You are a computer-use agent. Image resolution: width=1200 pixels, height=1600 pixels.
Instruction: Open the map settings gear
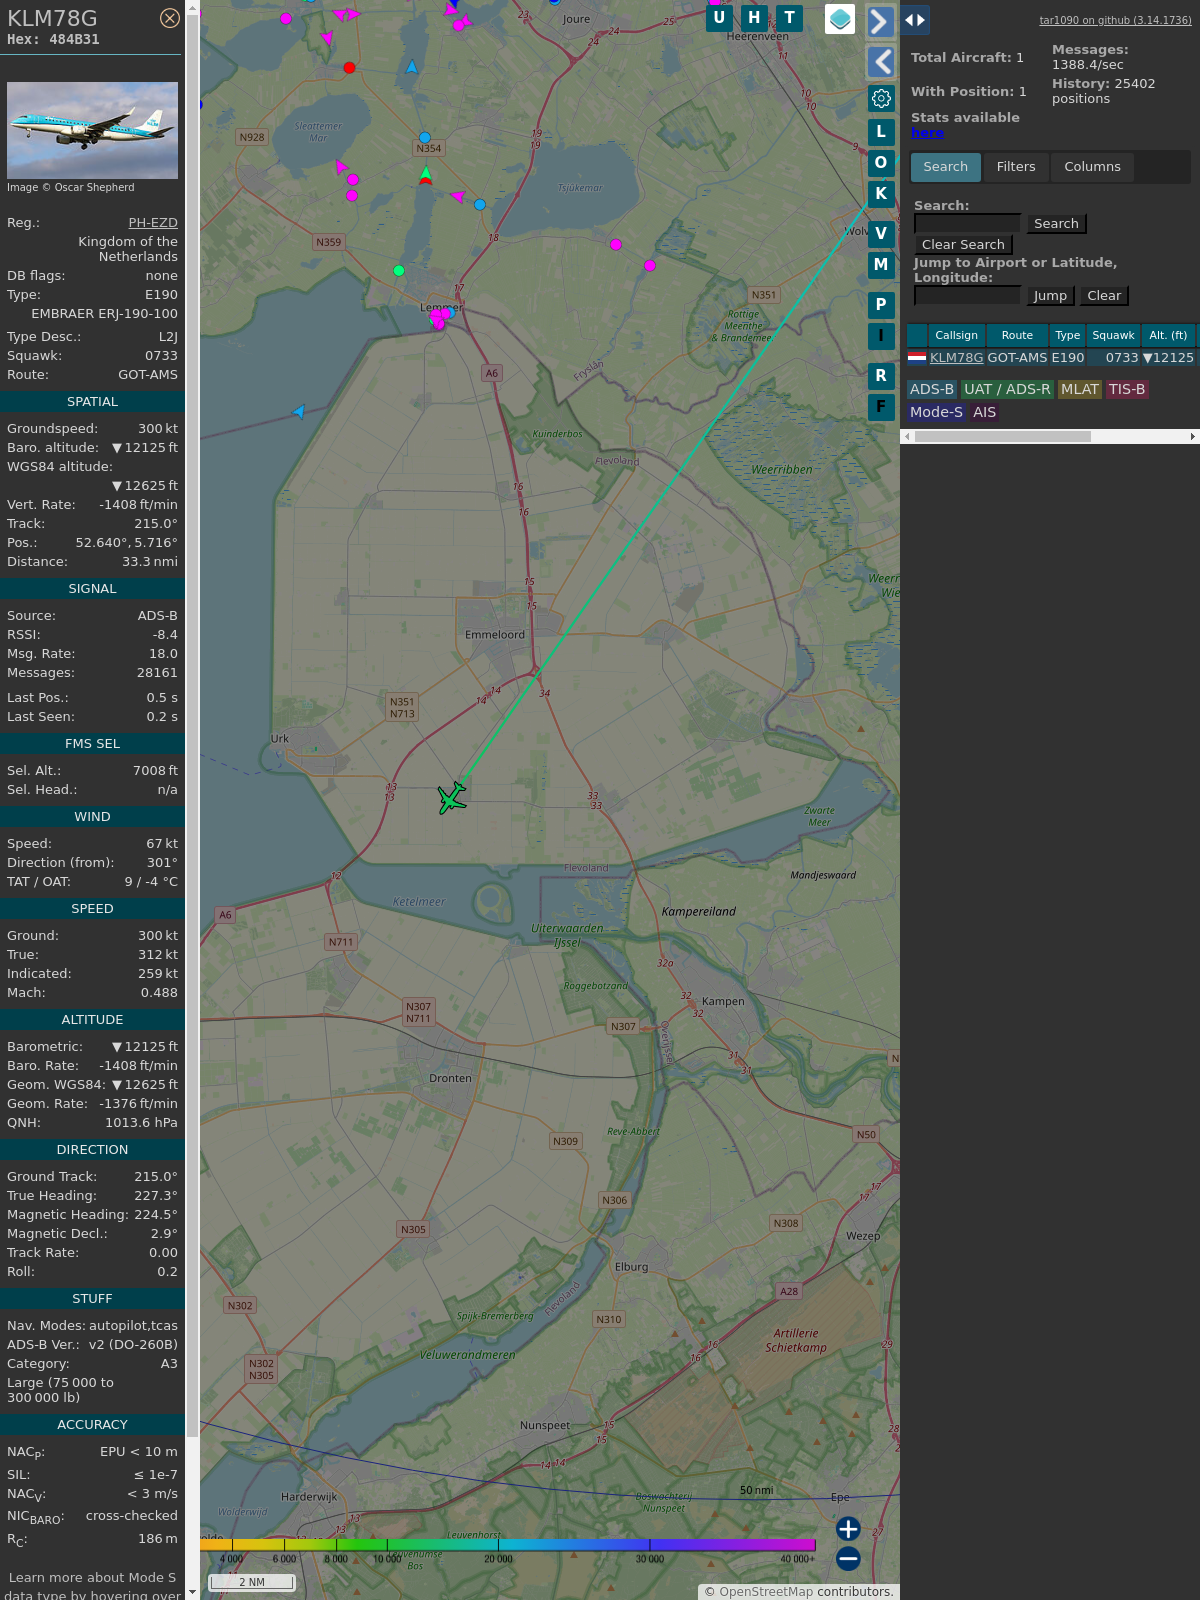(881, 98)
